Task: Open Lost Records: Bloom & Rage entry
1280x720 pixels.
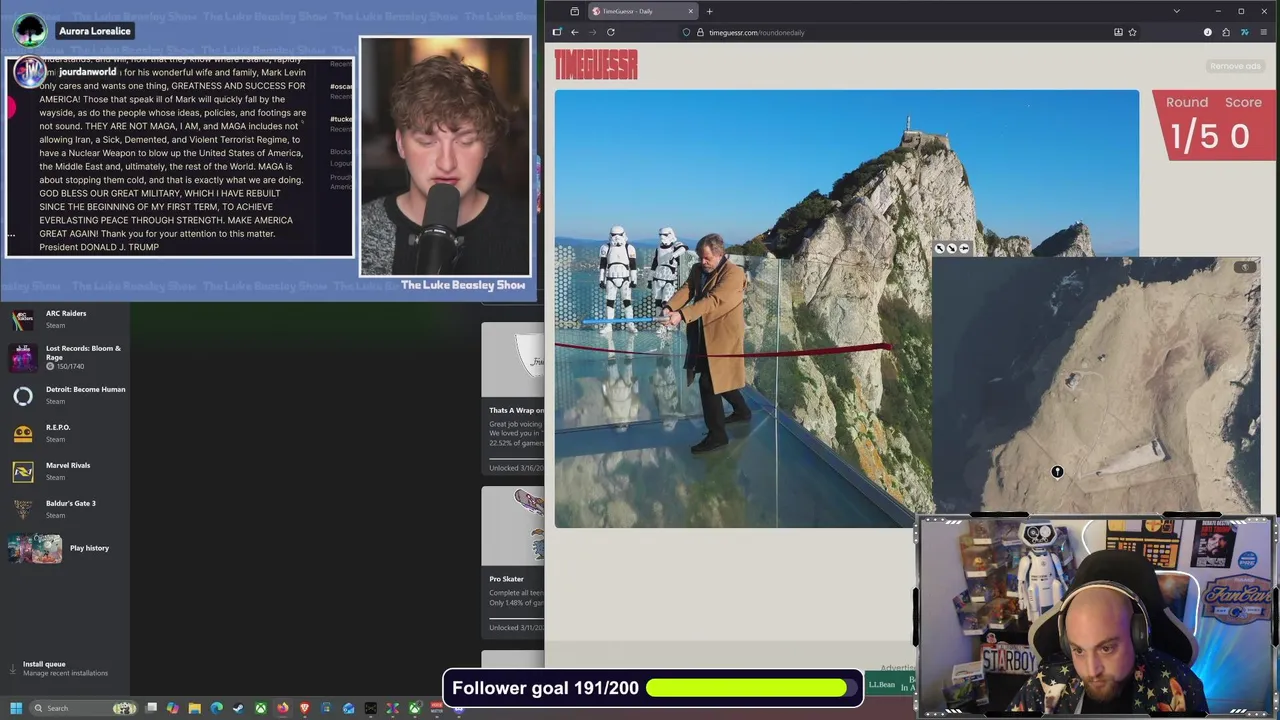Action: (x=65, y=357)
